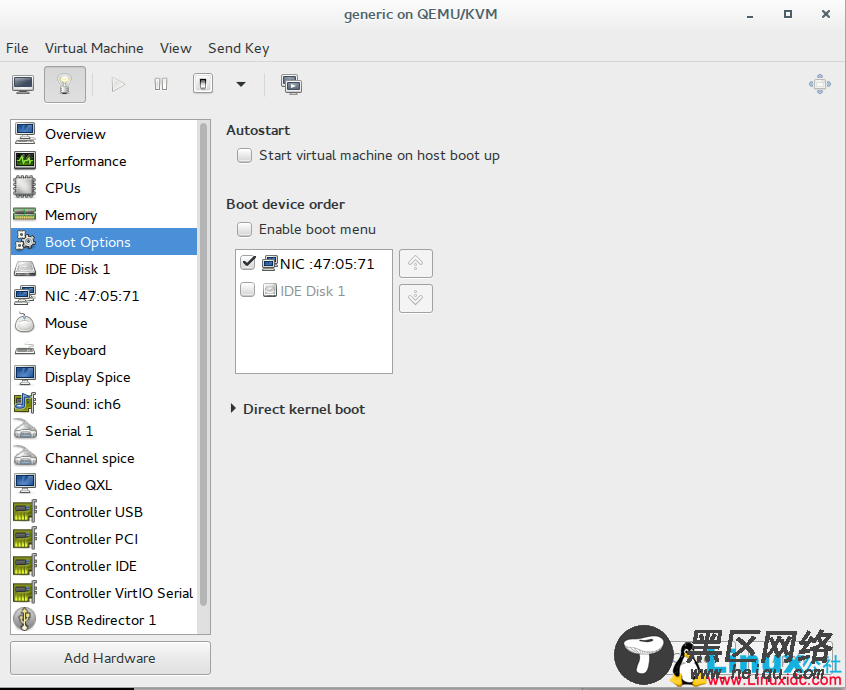Select Display Spice in sidebar

point(104,377)
